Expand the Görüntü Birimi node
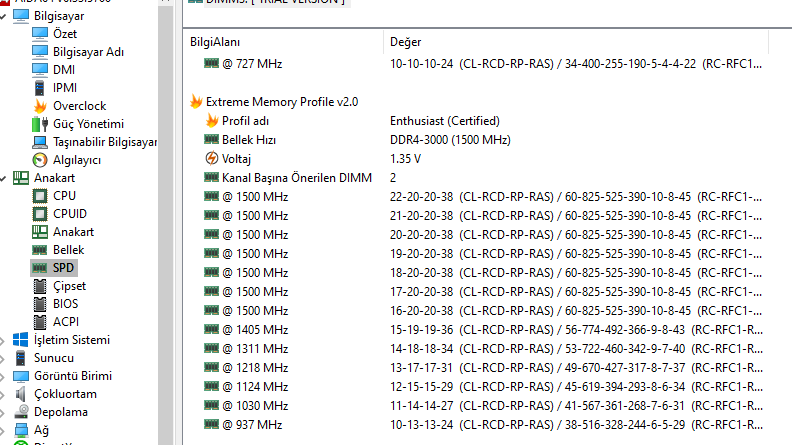792x445 pixels. (x=5, y=376)
